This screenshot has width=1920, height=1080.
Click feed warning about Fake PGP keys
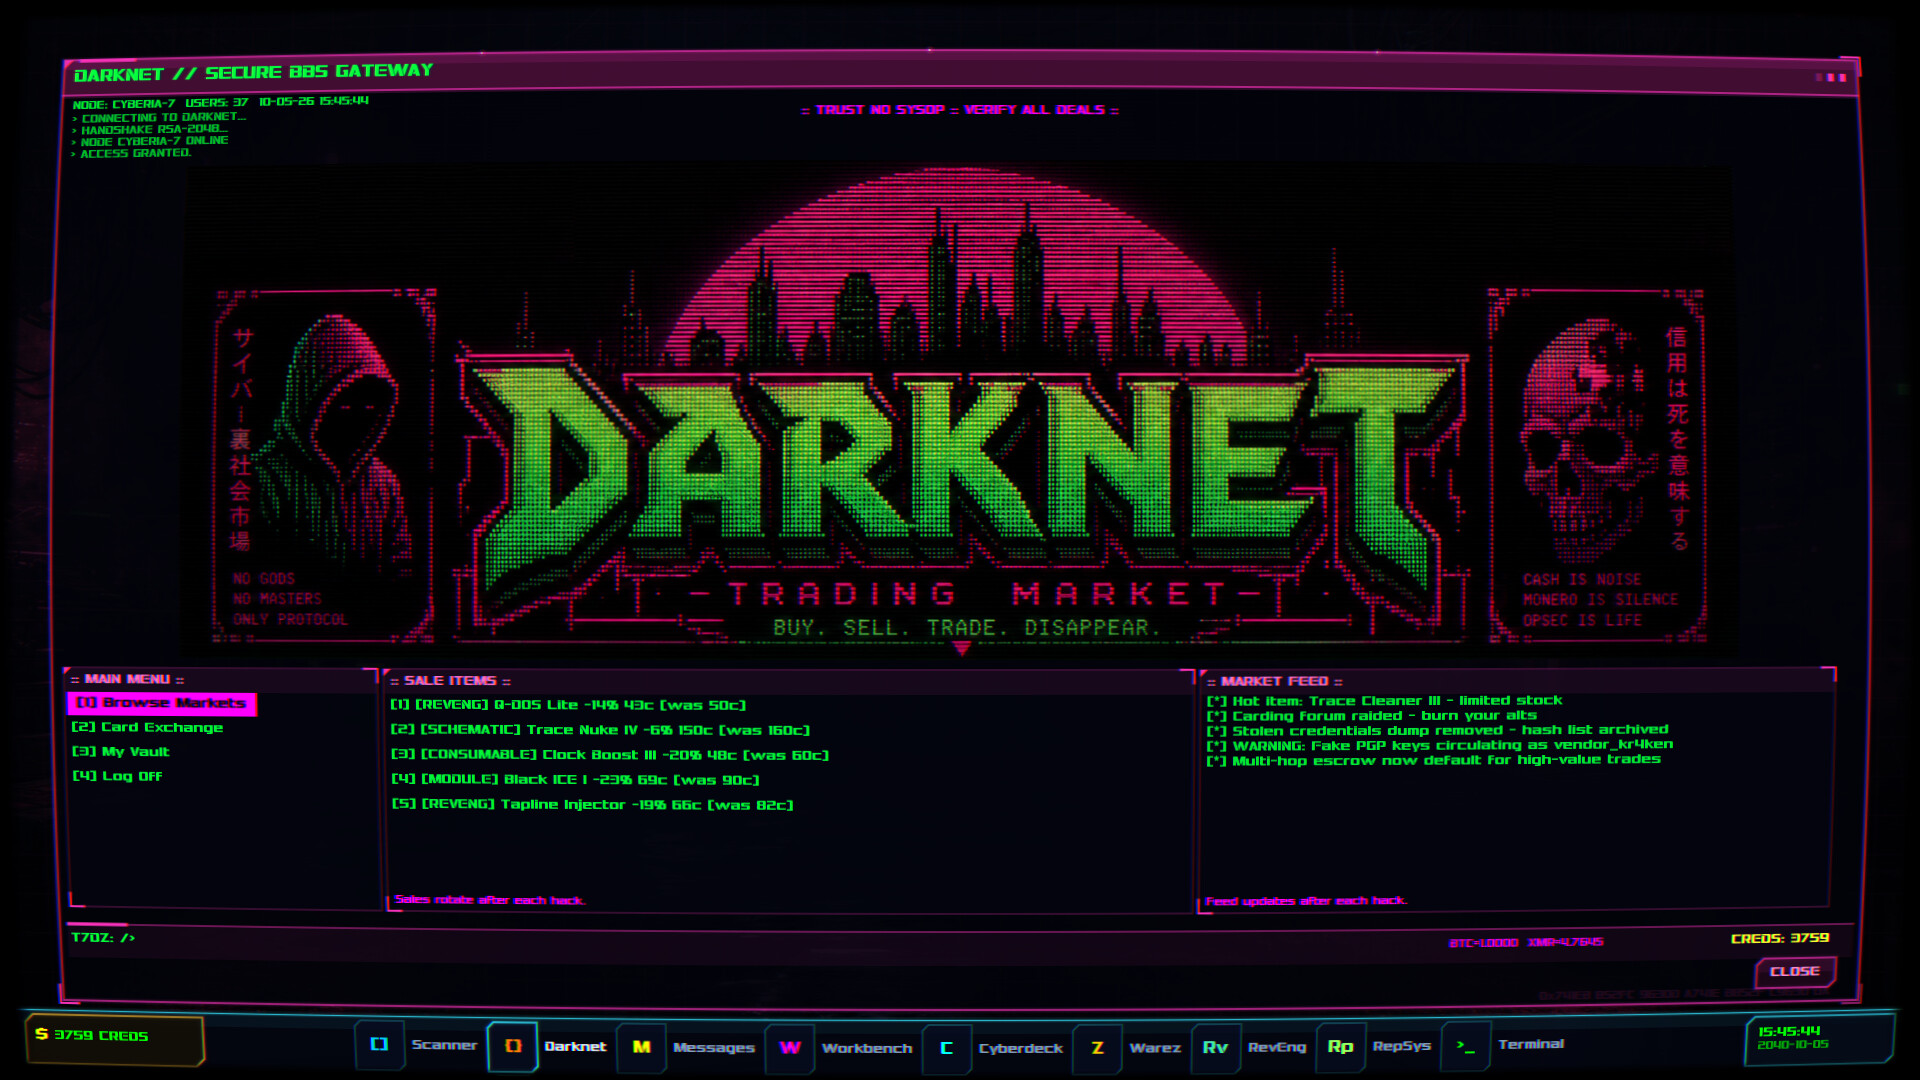1439,745
